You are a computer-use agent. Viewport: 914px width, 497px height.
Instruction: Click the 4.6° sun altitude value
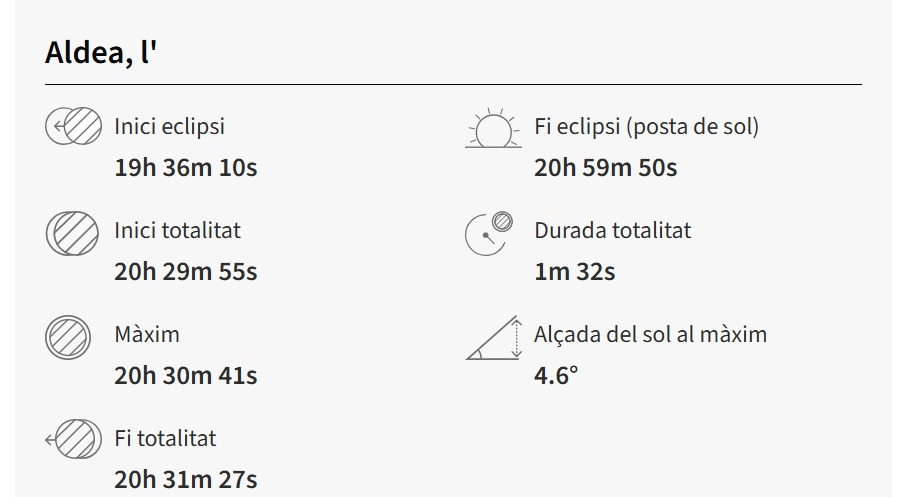click(x=556, y=375)
